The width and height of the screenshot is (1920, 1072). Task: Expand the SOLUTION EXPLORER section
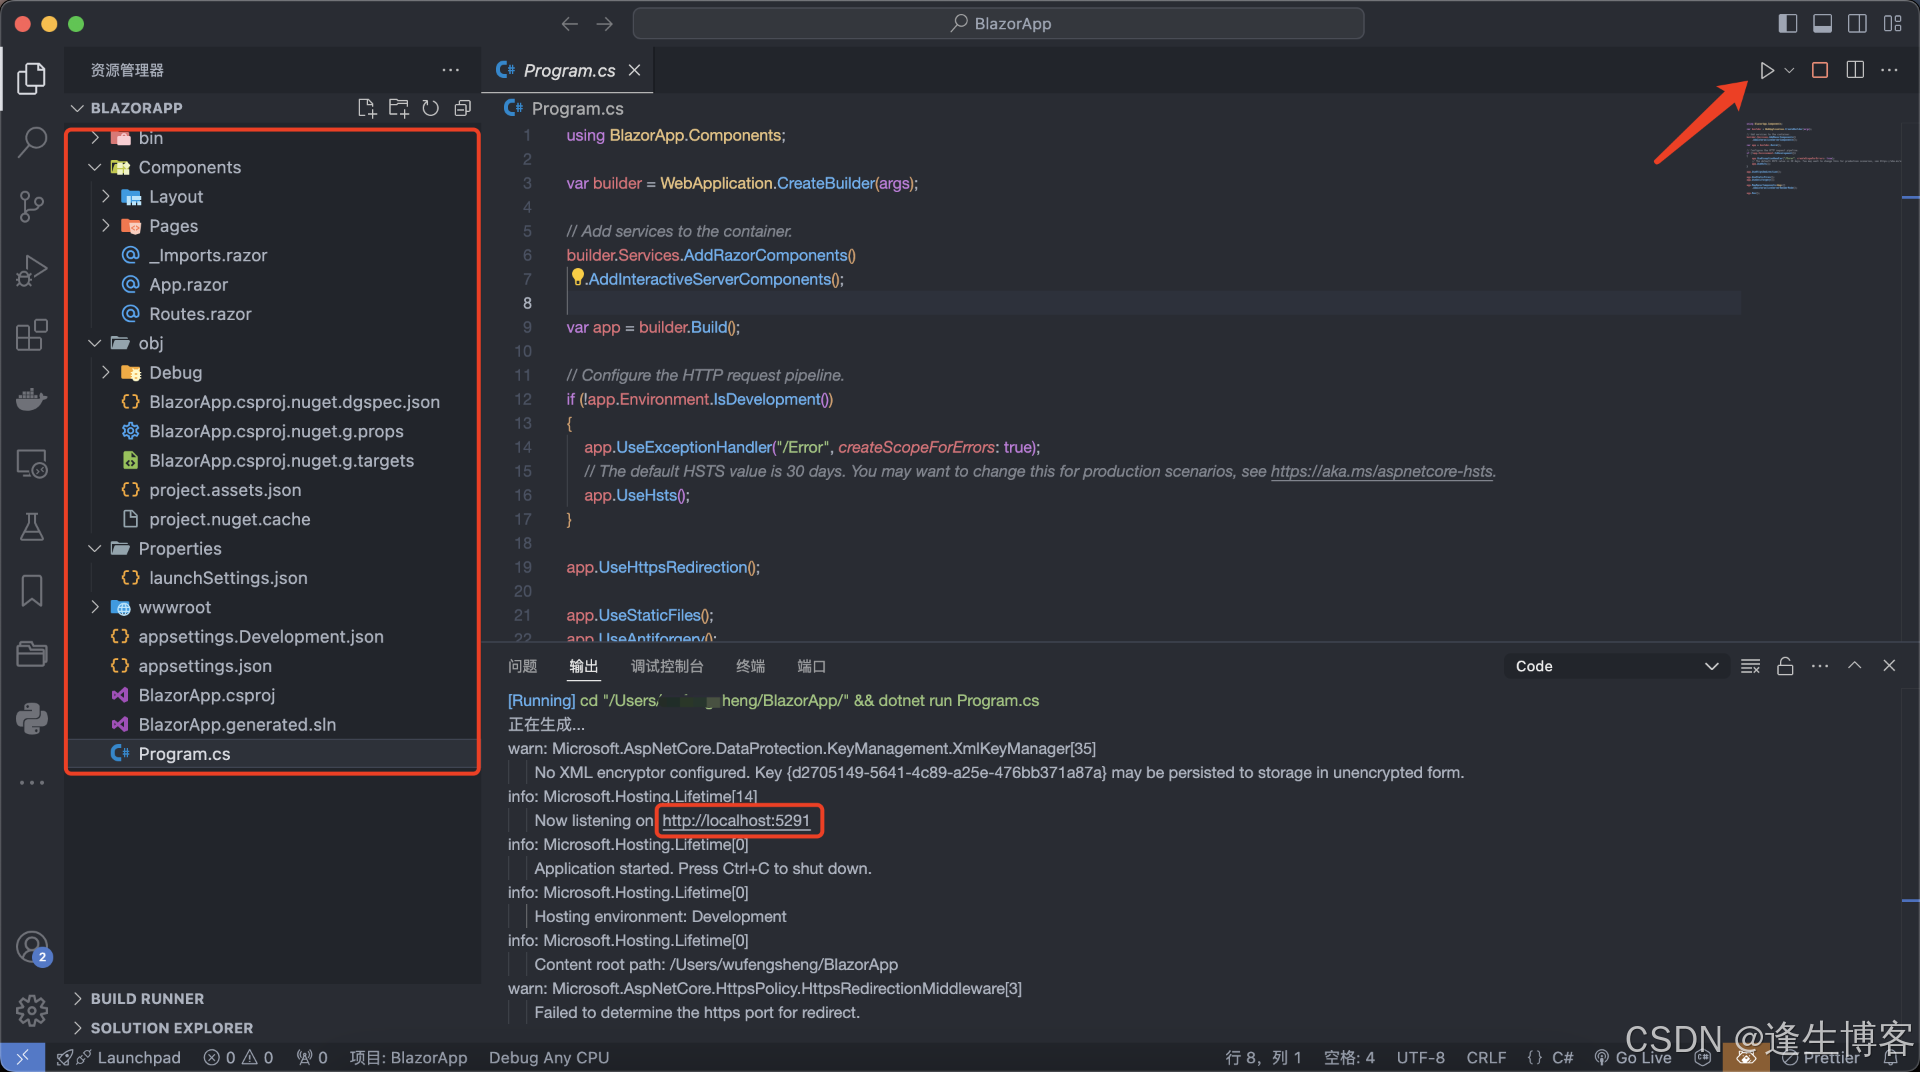[x=163, y=1028]
